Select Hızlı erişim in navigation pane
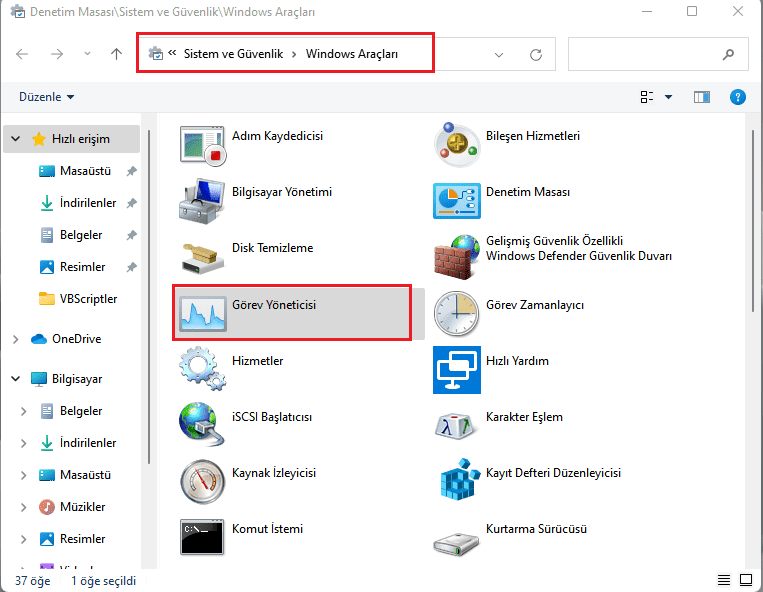 click(72, 139)
